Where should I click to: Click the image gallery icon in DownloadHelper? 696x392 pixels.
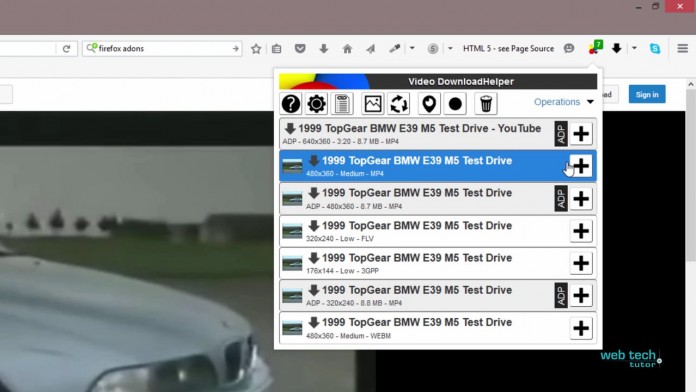coord(373,104)
